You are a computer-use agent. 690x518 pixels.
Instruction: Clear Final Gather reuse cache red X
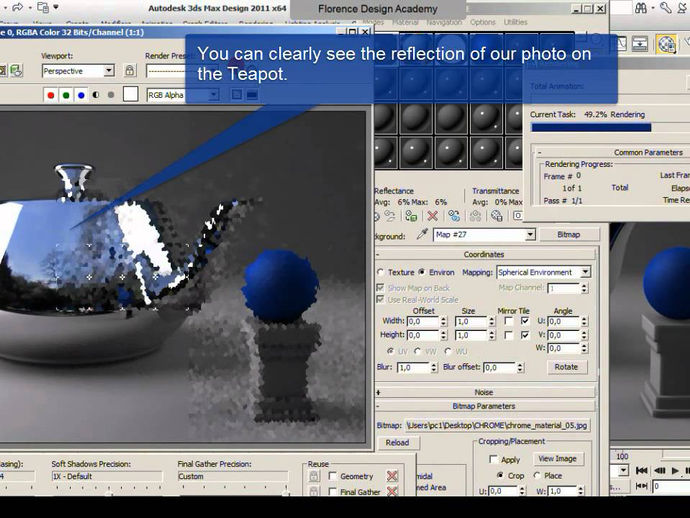pos(392,491)
